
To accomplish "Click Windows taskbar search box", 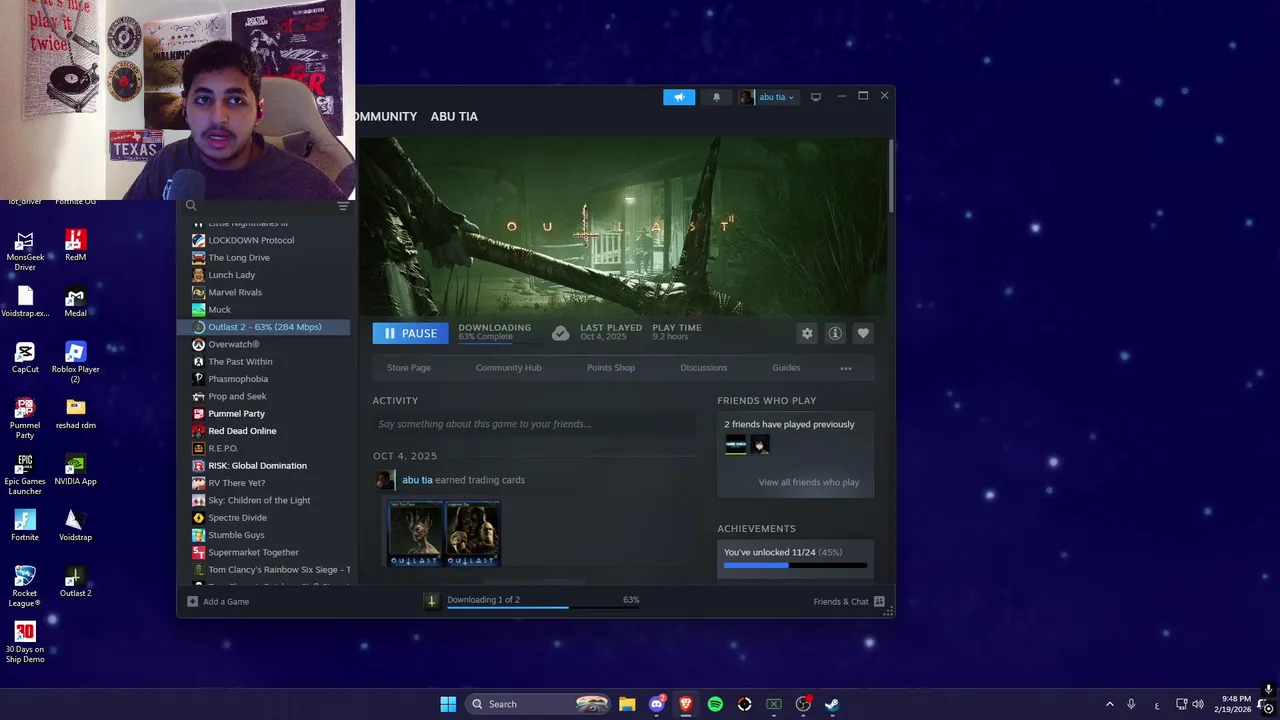I will tap(538, 704).
